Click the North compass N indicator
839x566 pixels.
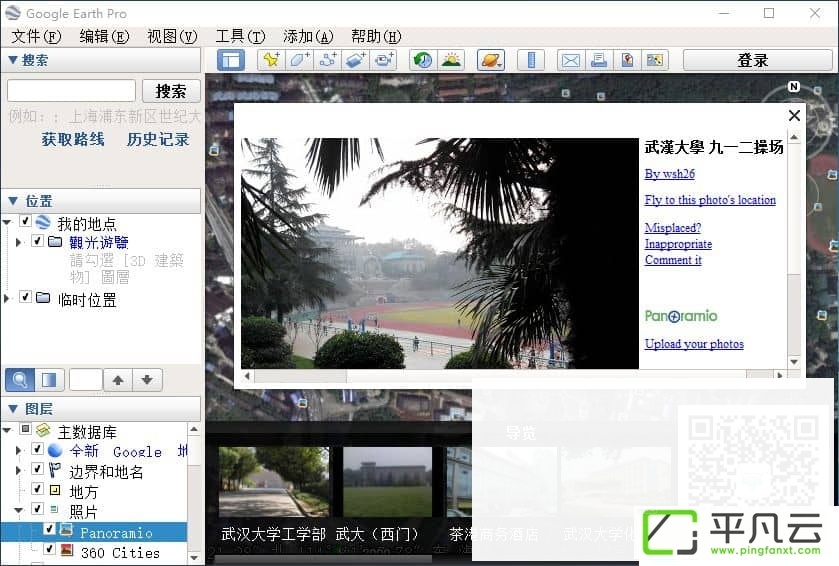tap(794, 87)
